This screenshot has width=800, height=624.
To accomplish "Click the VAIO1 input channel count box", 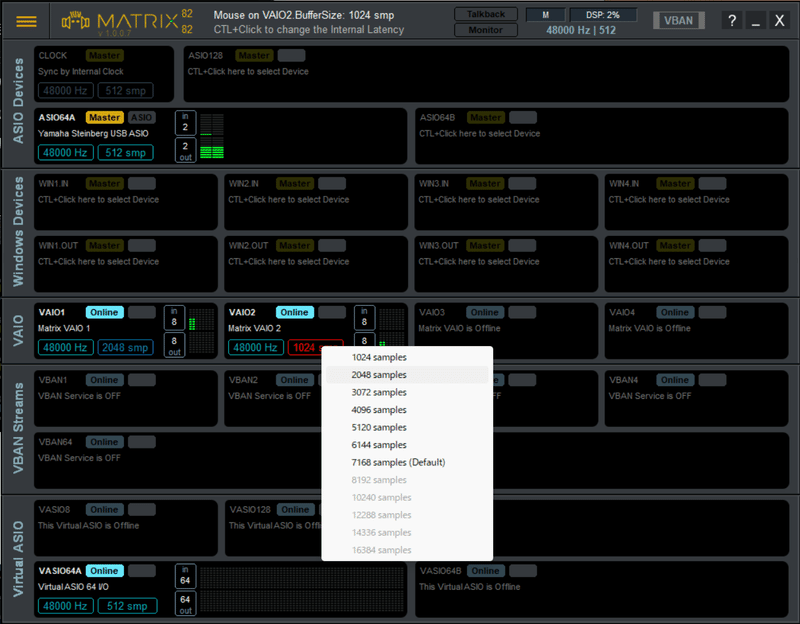I will 174,317.
